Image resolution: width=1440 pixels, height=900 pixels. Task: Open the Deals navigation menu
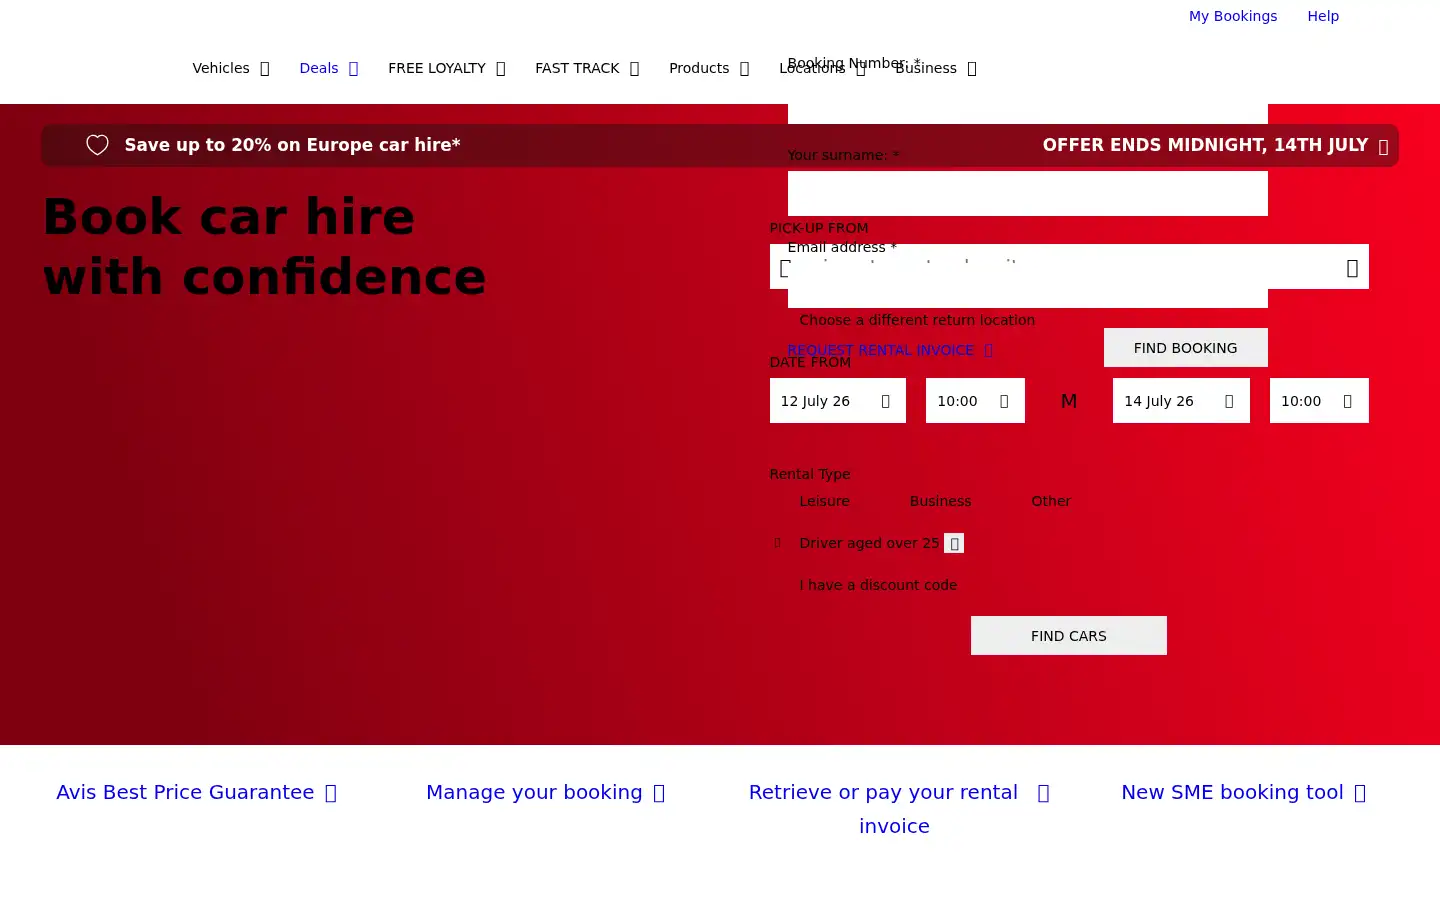pyautogui.click(x=329, y=68)
